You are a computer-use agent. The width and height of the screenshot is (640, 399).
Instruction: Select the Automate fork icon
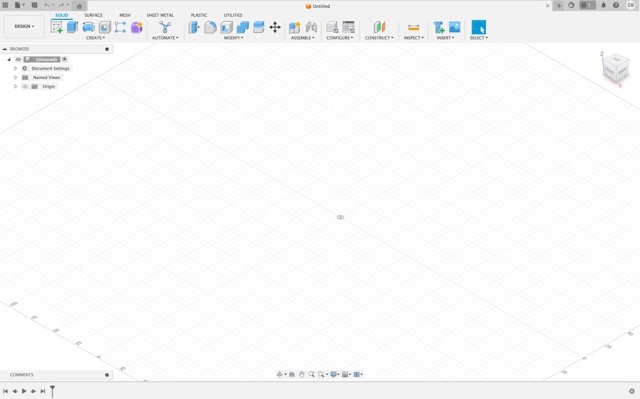click(165, 27)
